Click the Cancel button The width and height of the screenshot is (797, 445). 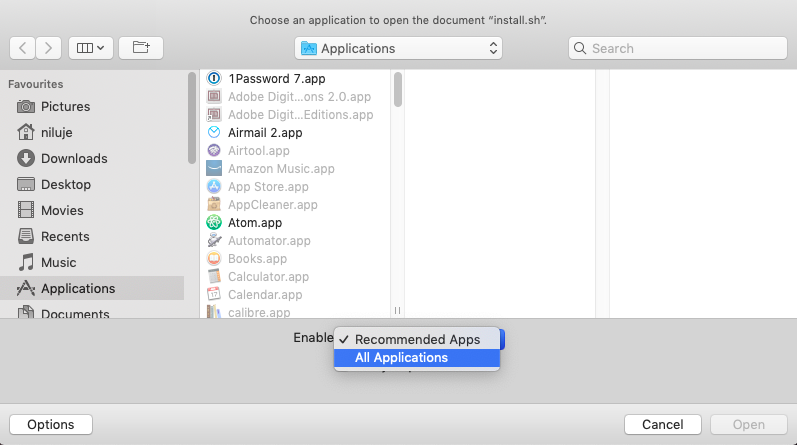(663, 425)
